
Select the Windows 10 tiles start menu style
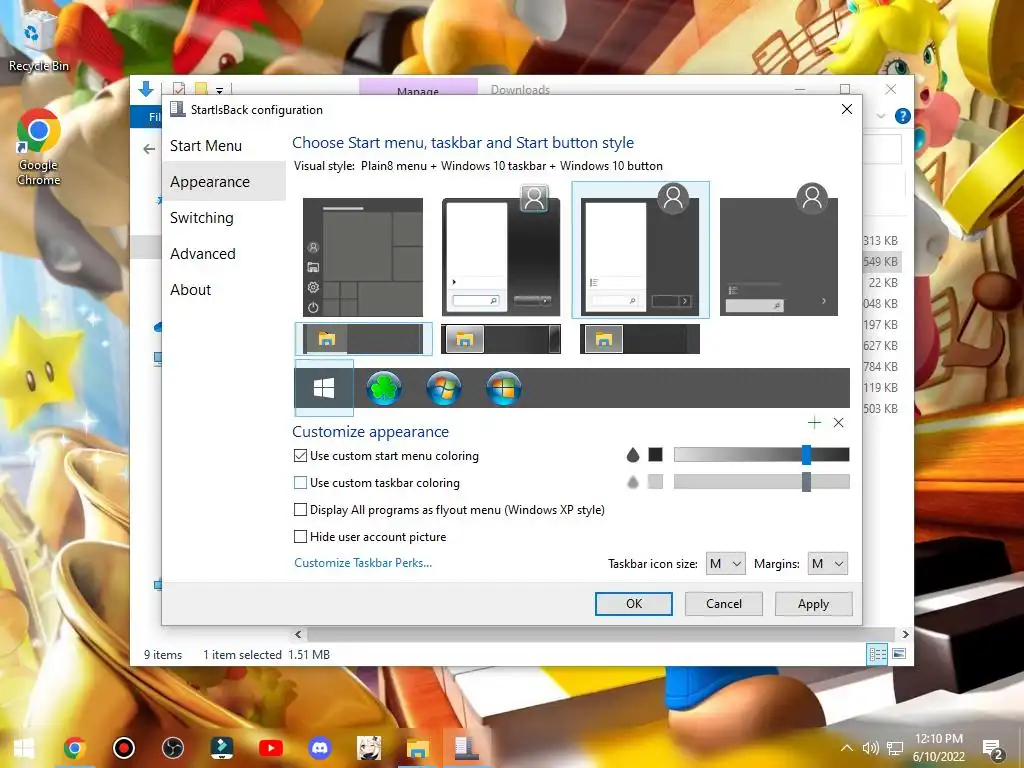[x=362, y=257]
